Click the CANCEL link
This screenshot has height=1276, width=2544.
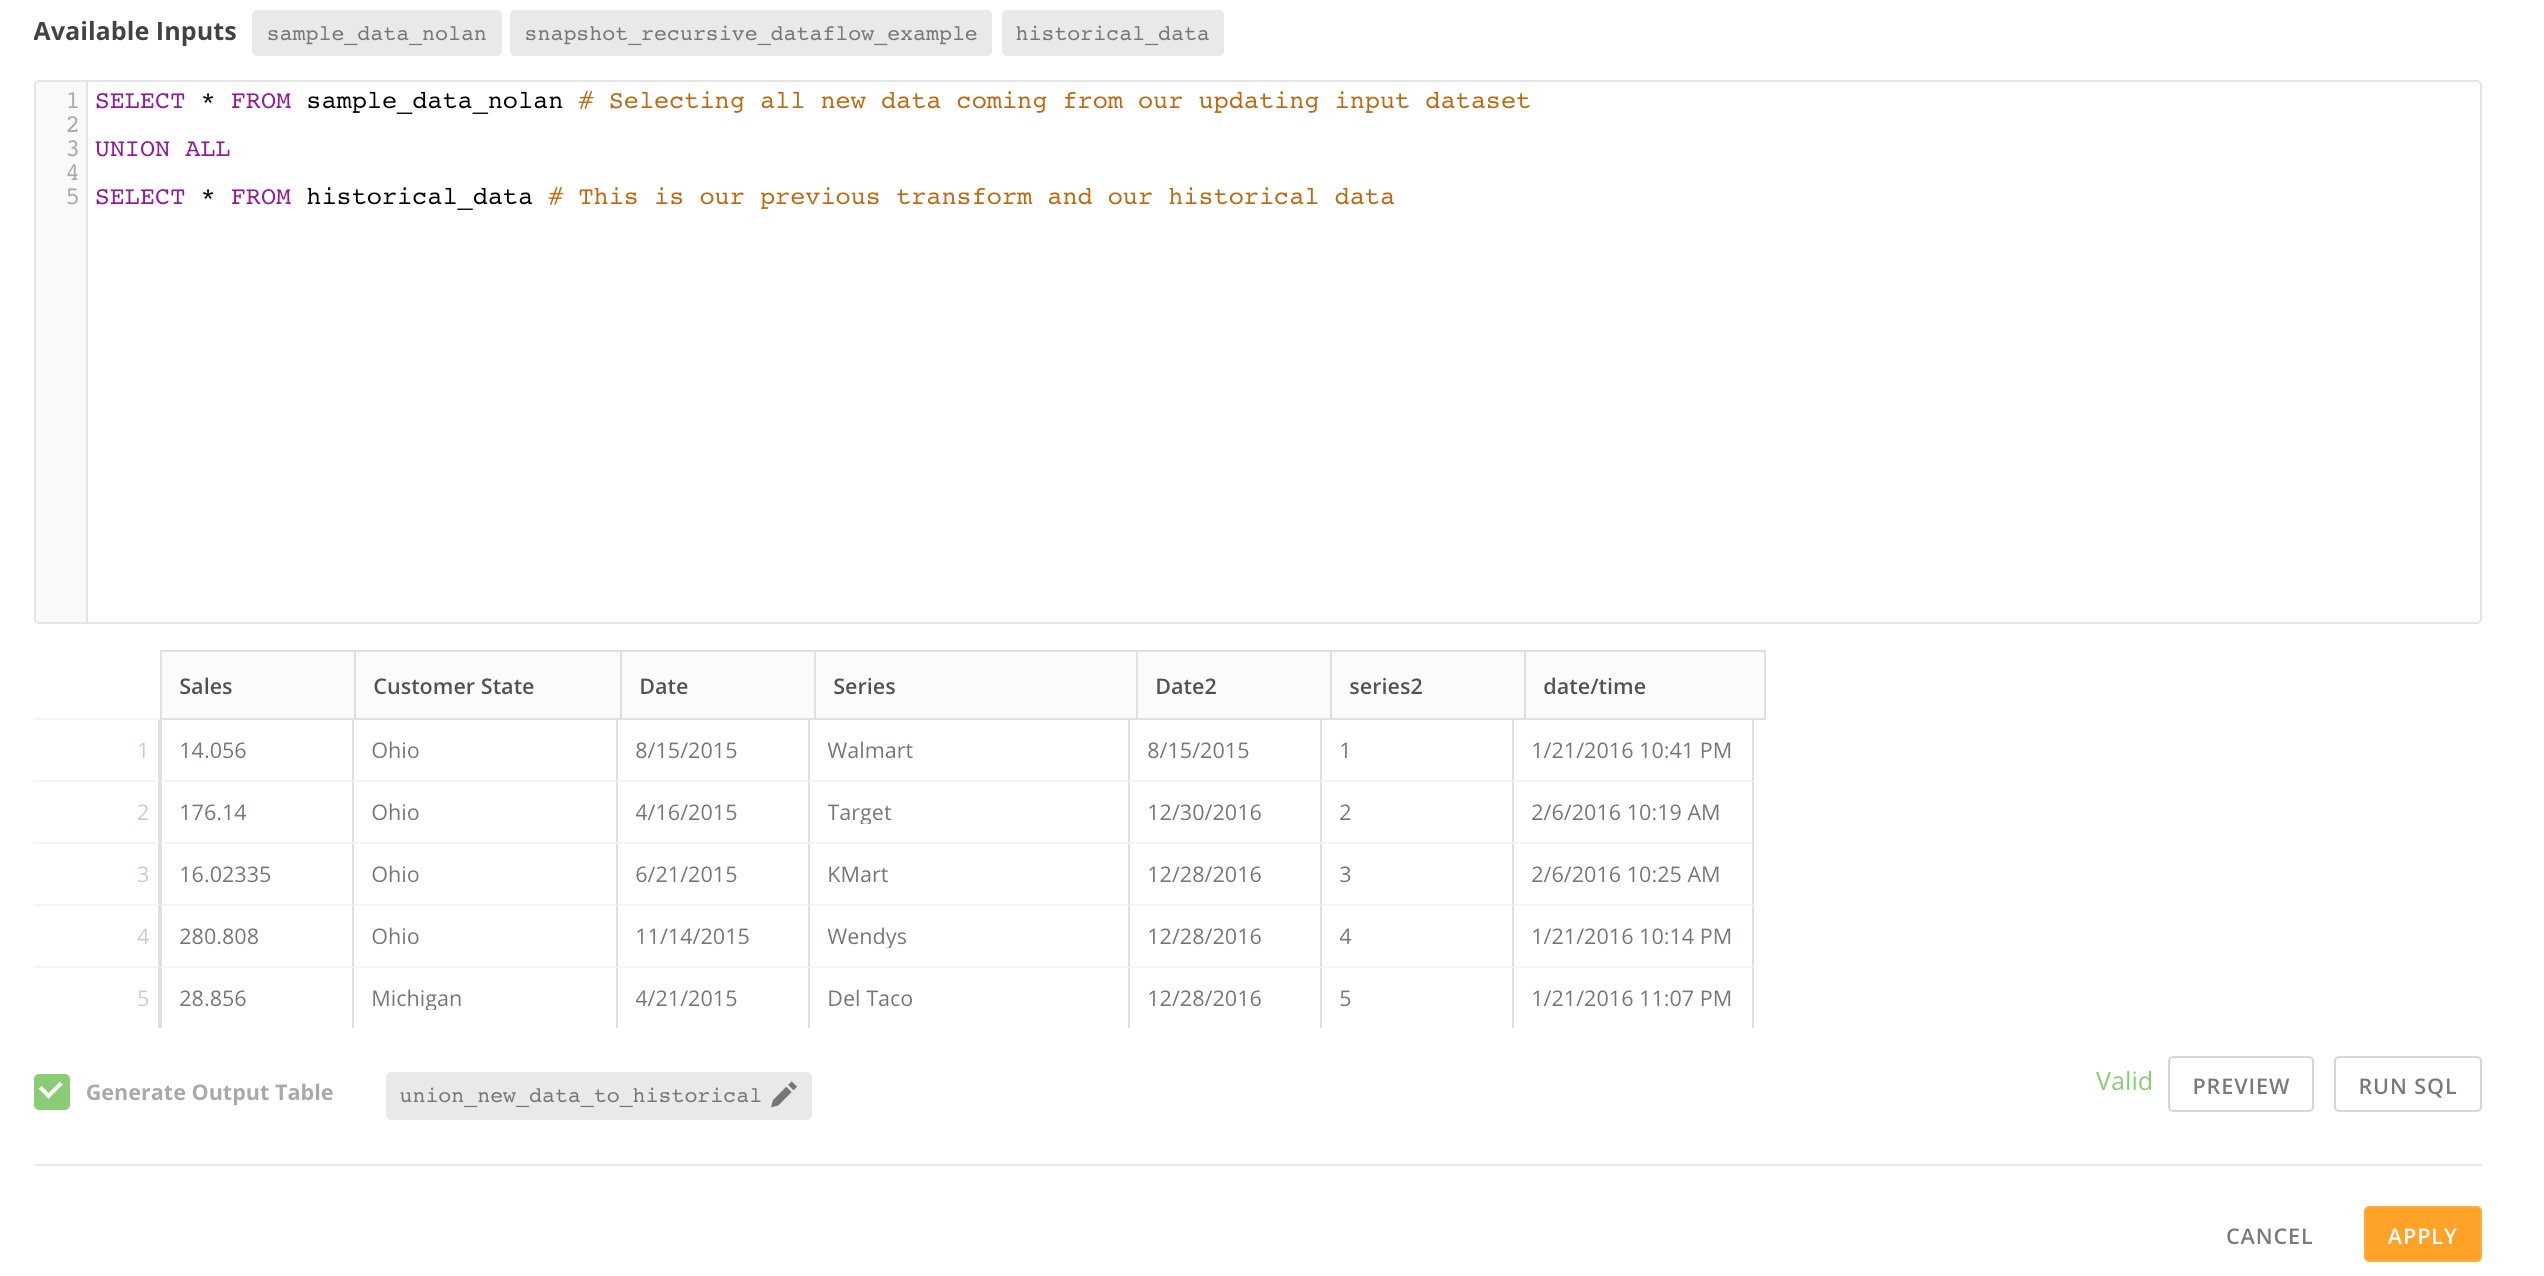[2268, 1236]
